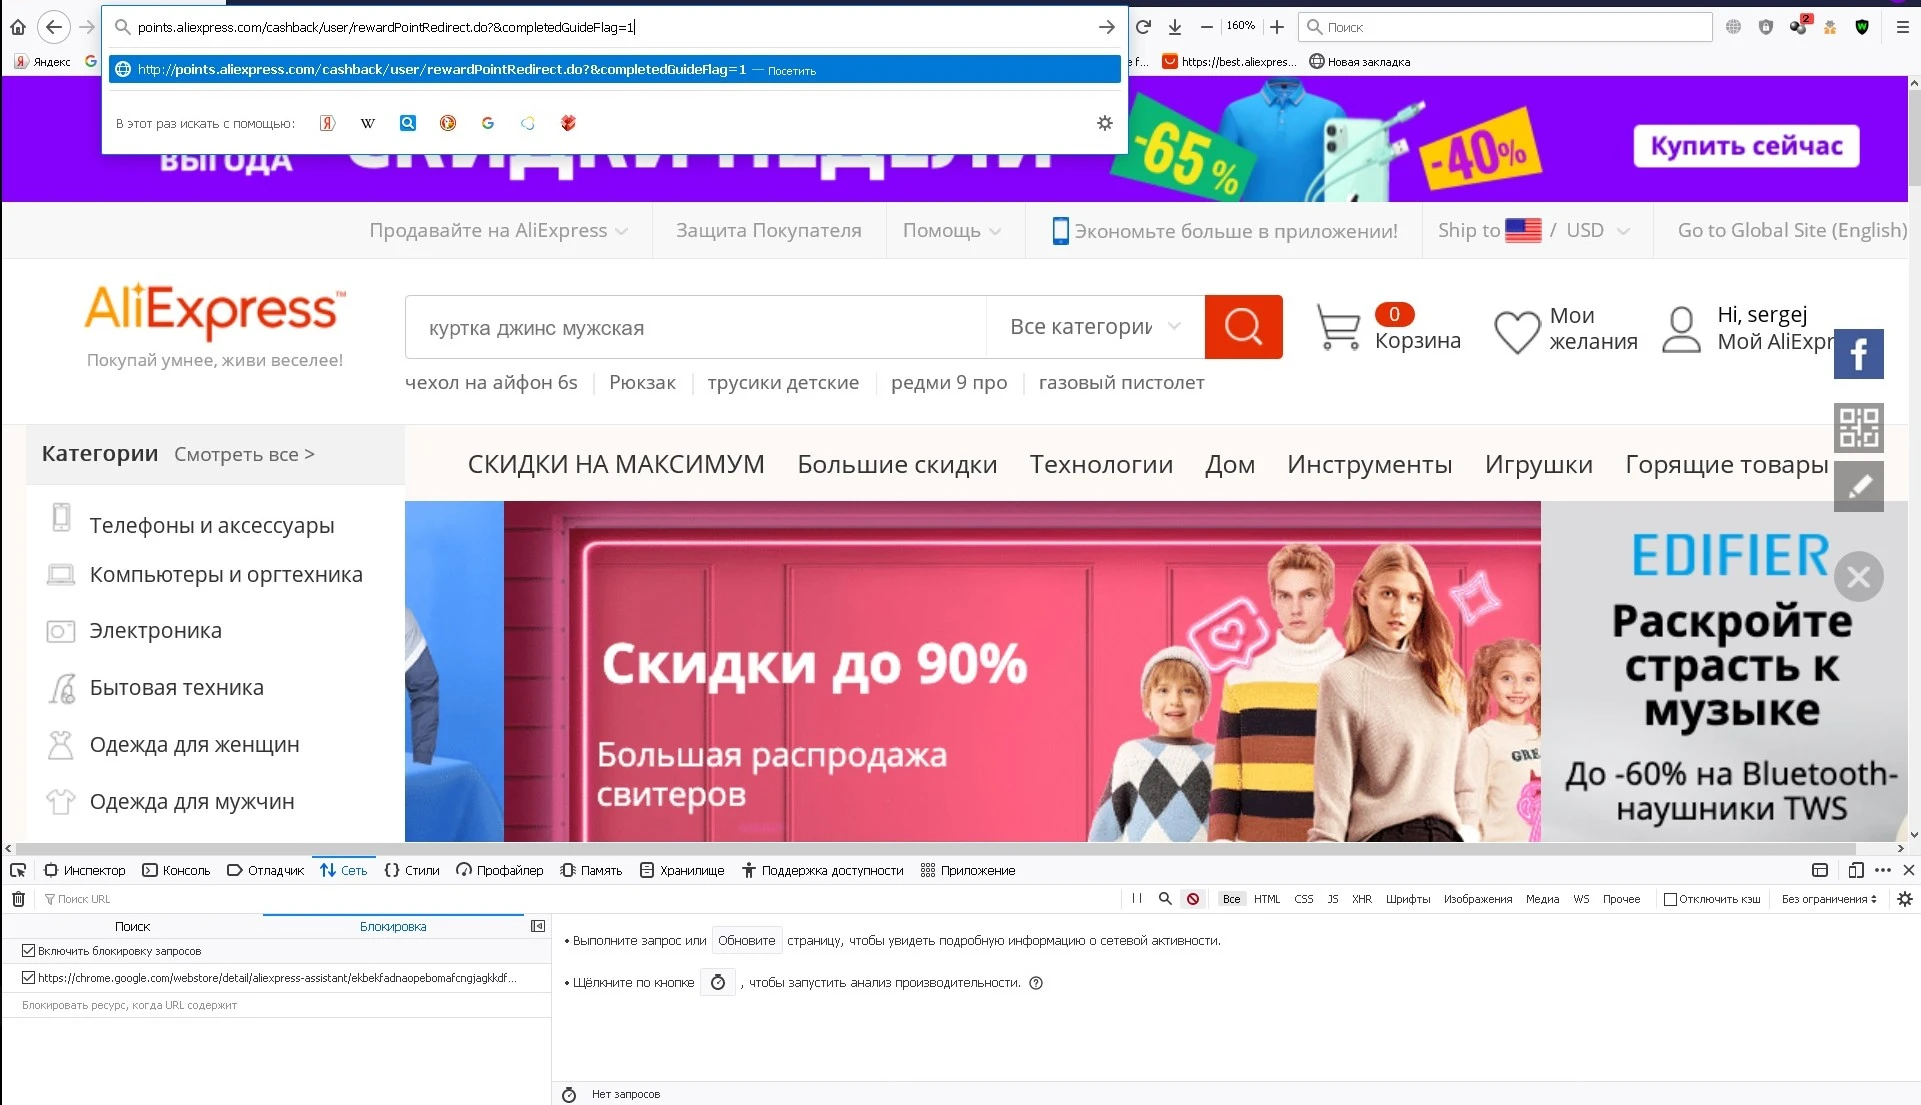Open the browser downloads panel

click(x=1175, y=27)
